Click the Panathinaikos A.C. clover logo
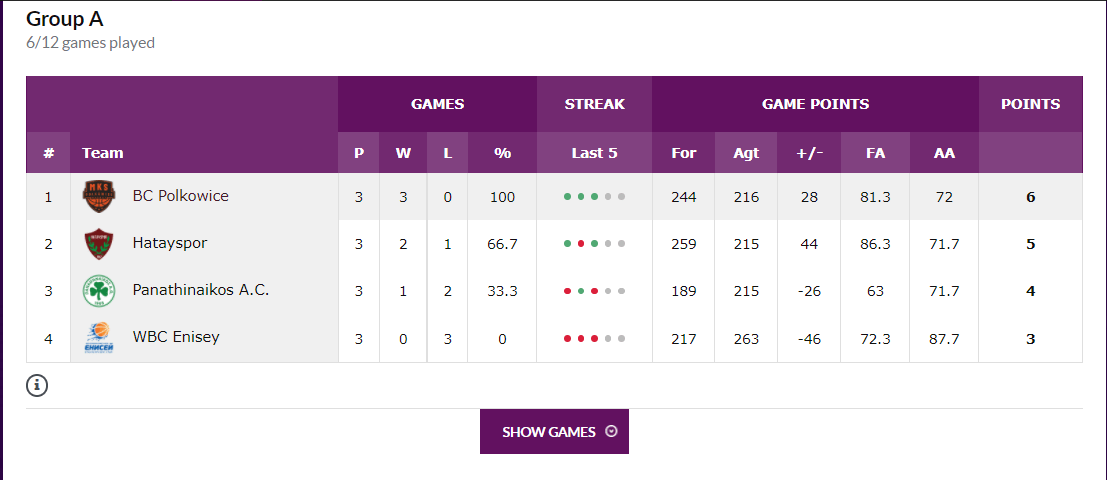1107x480 pixels. coord(98,291)
